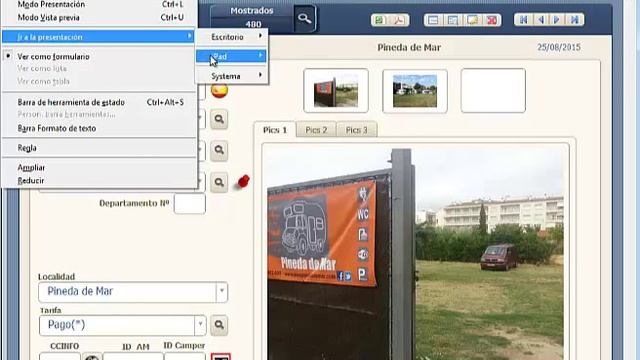
Task: Go to the next record arrow
Action: (x=557, y=20)
